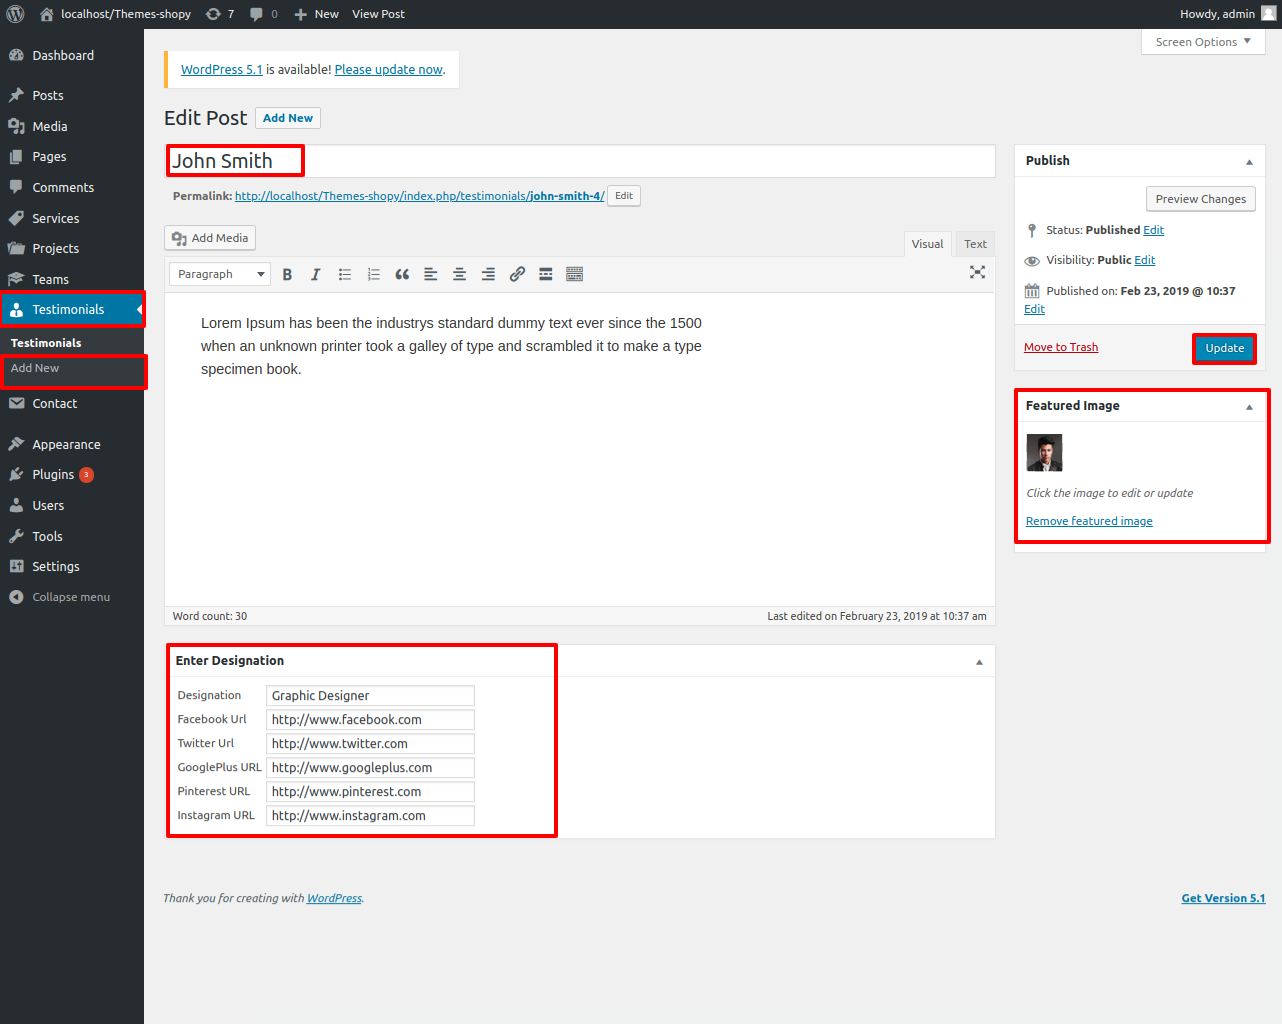This screenshot has width=1282, height=1024.
Task: Insert a numbered list
Action: click(x=373, y=274)
